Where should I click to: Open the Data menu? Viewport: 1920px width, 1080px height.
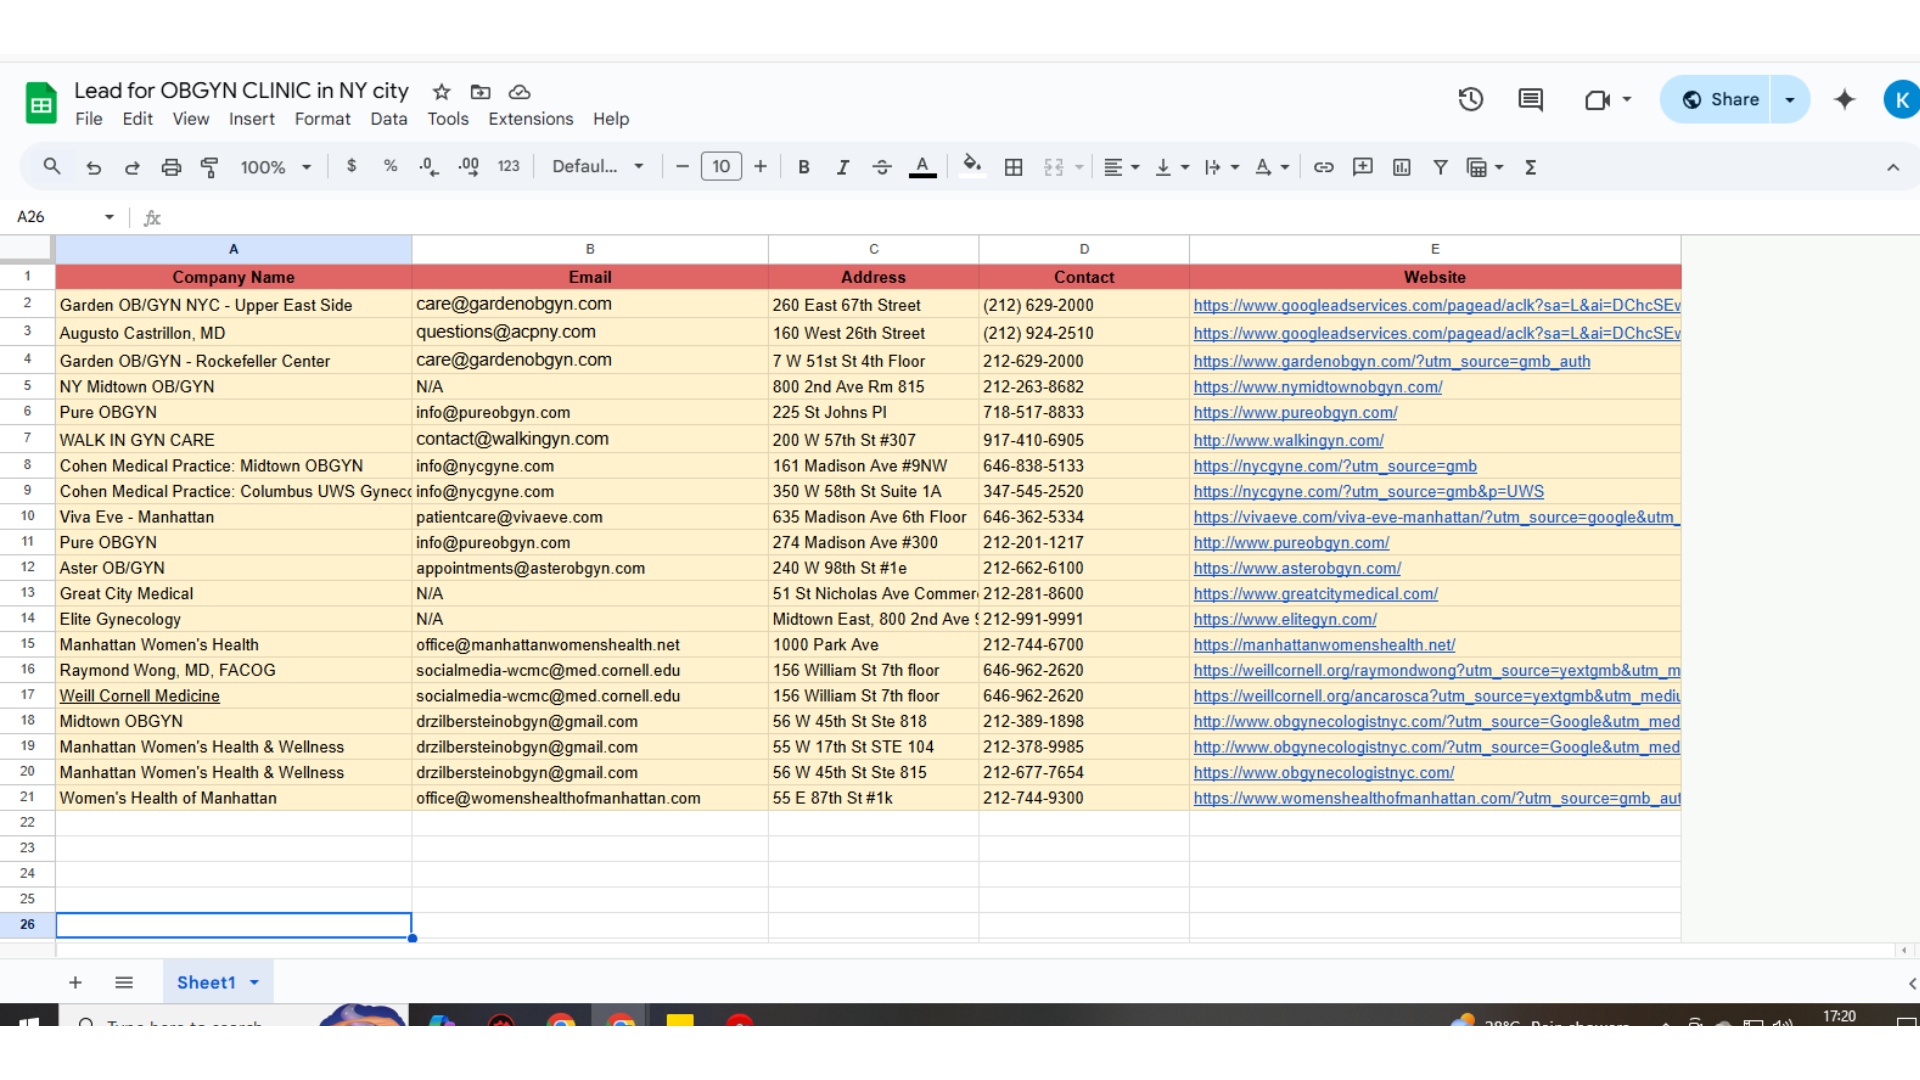(x=388, y=119)
